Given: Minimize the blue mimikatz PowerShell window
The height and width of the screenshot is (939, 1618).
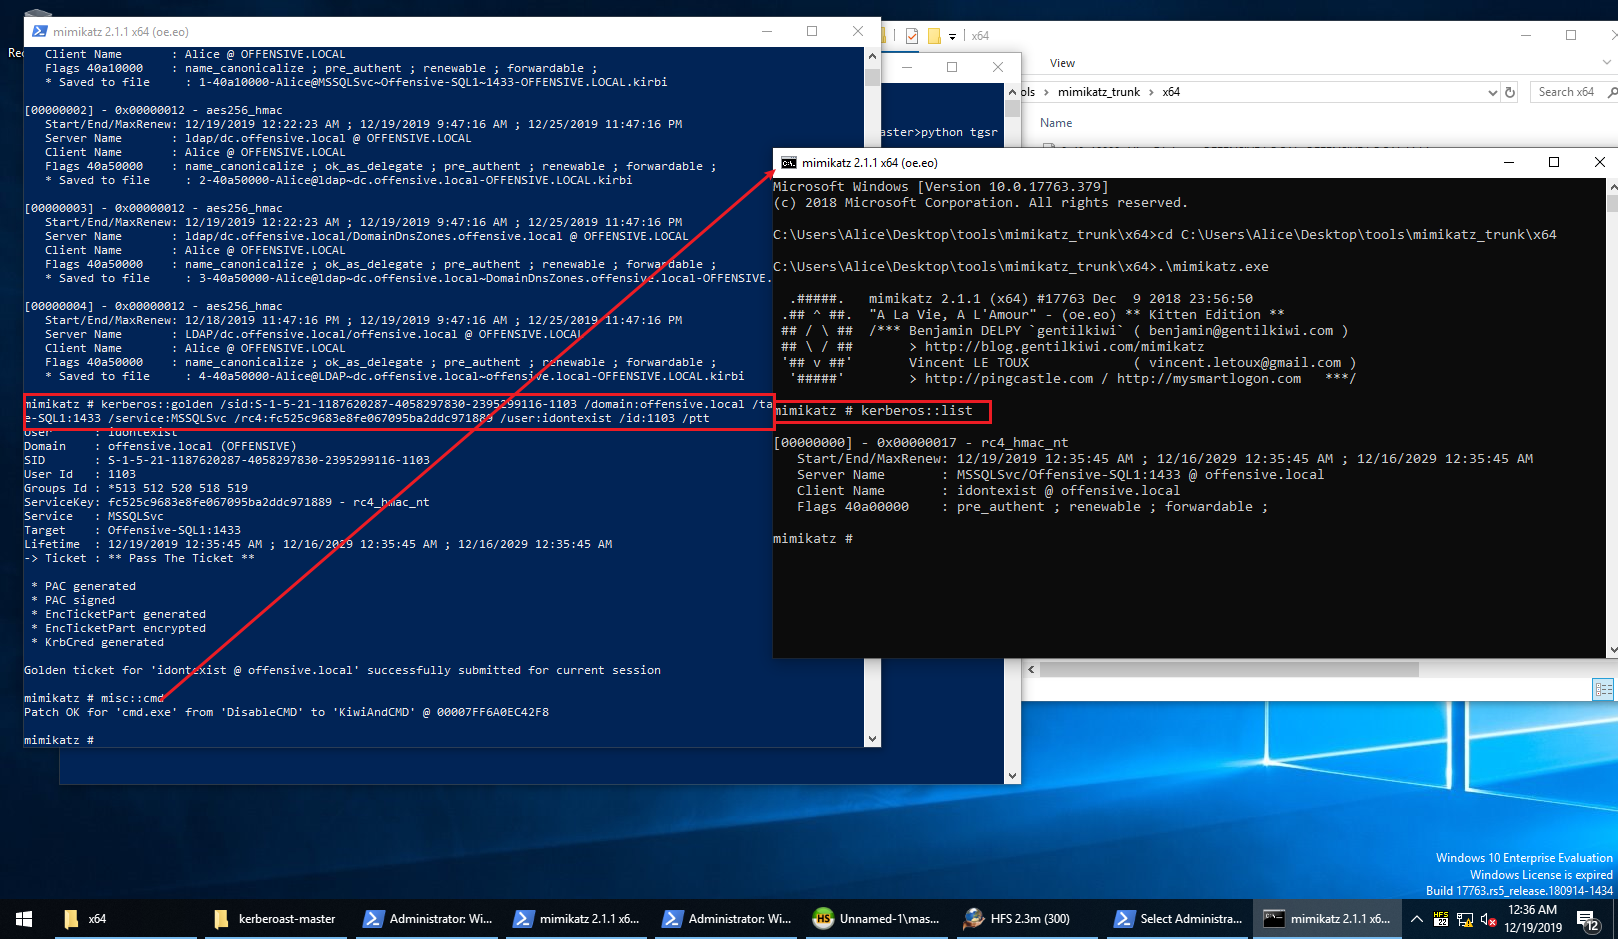Looking at the screenshot, I should tap(767, 32).
